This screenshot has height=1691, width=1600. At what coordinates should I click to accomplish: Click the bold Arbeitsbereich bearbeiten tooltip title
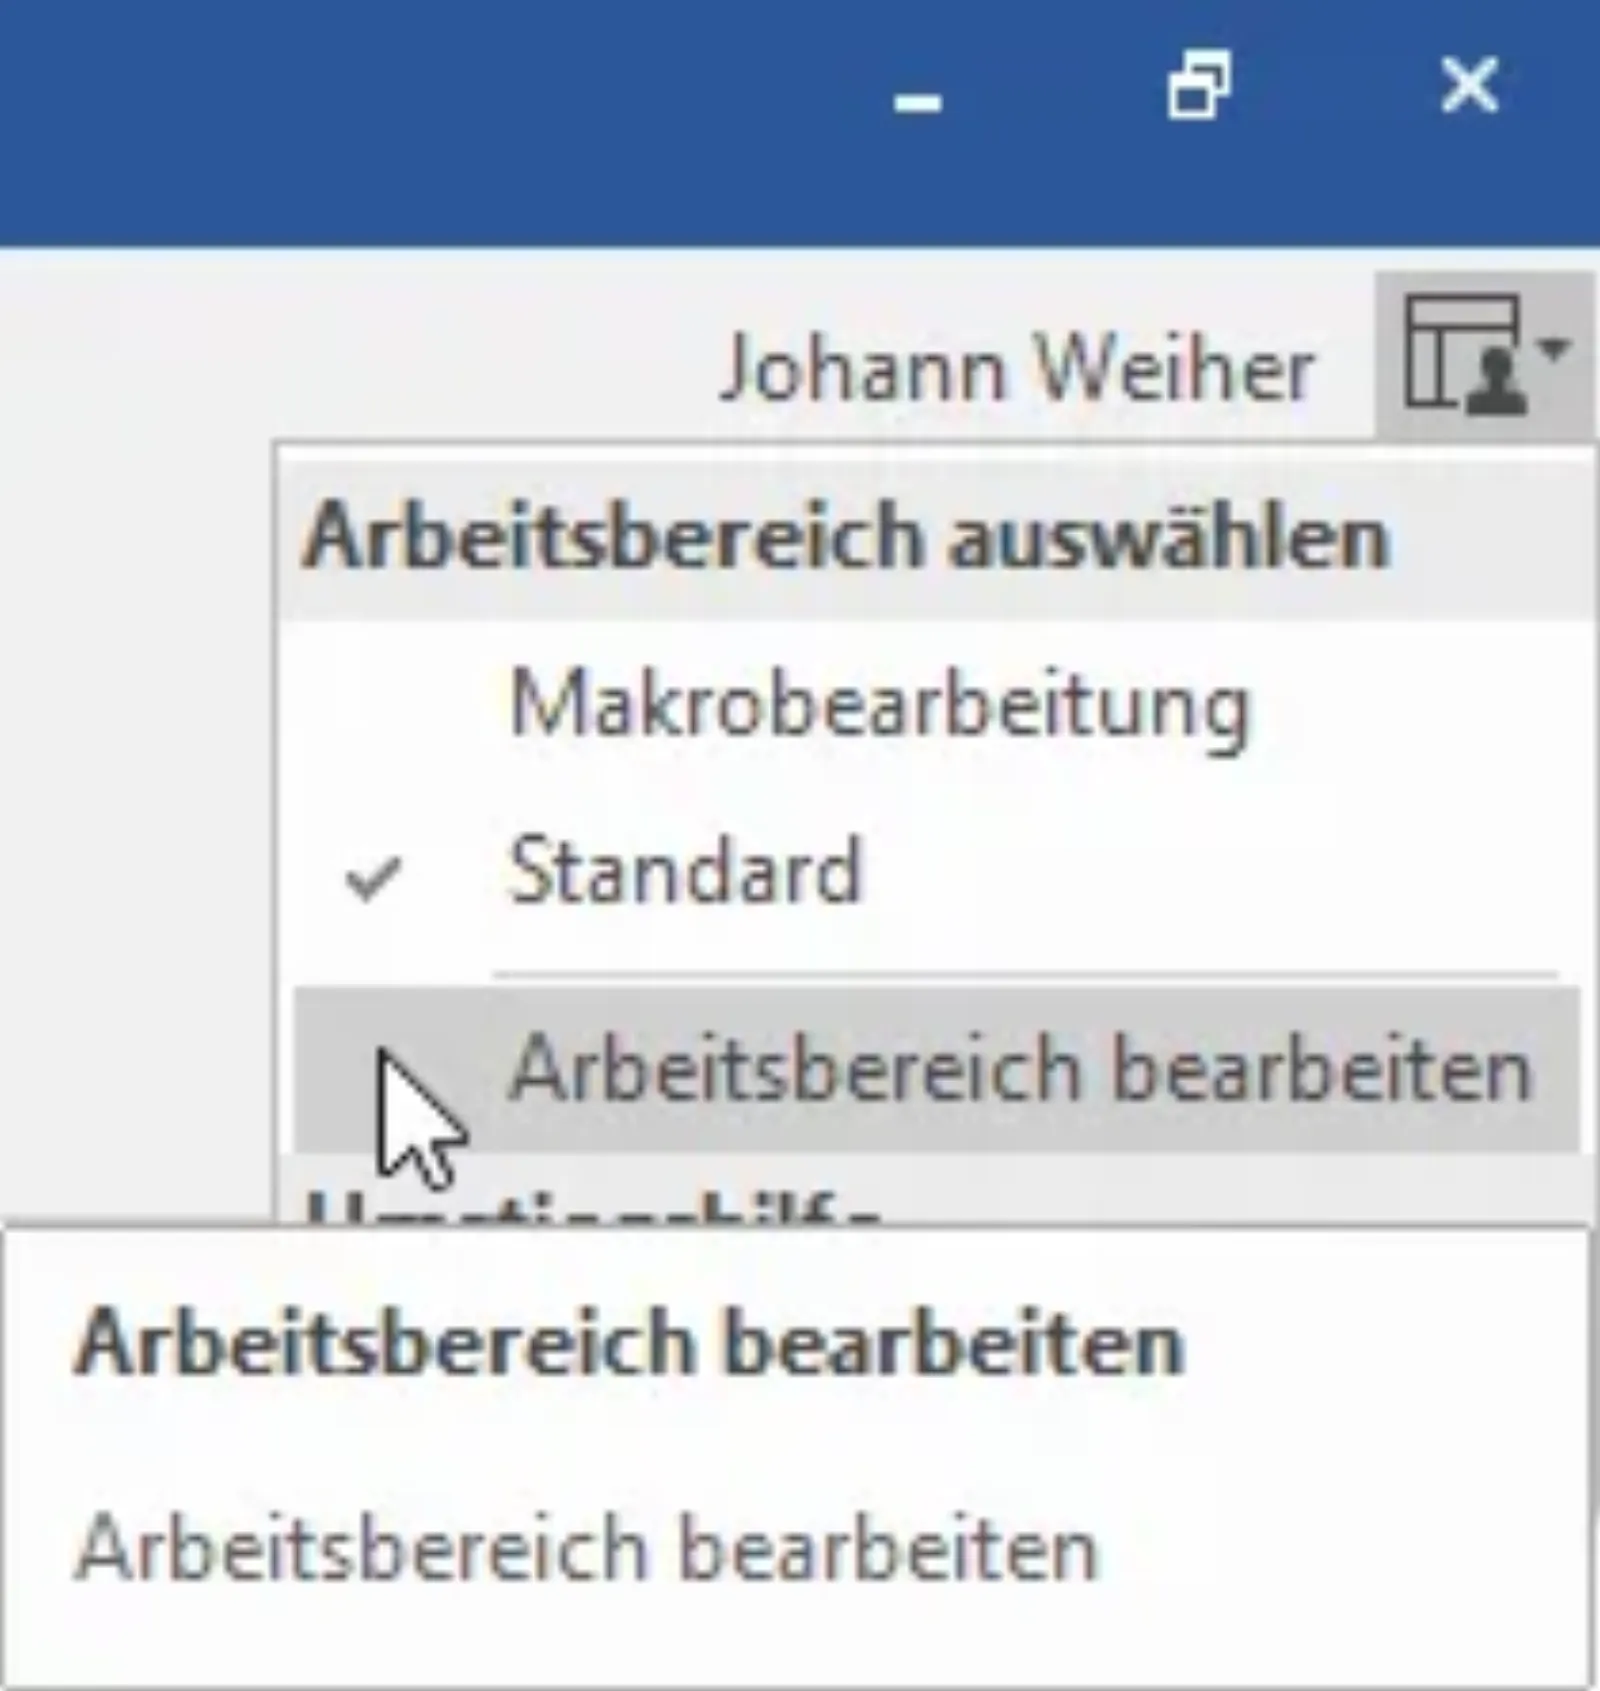tap(629, 1343)
